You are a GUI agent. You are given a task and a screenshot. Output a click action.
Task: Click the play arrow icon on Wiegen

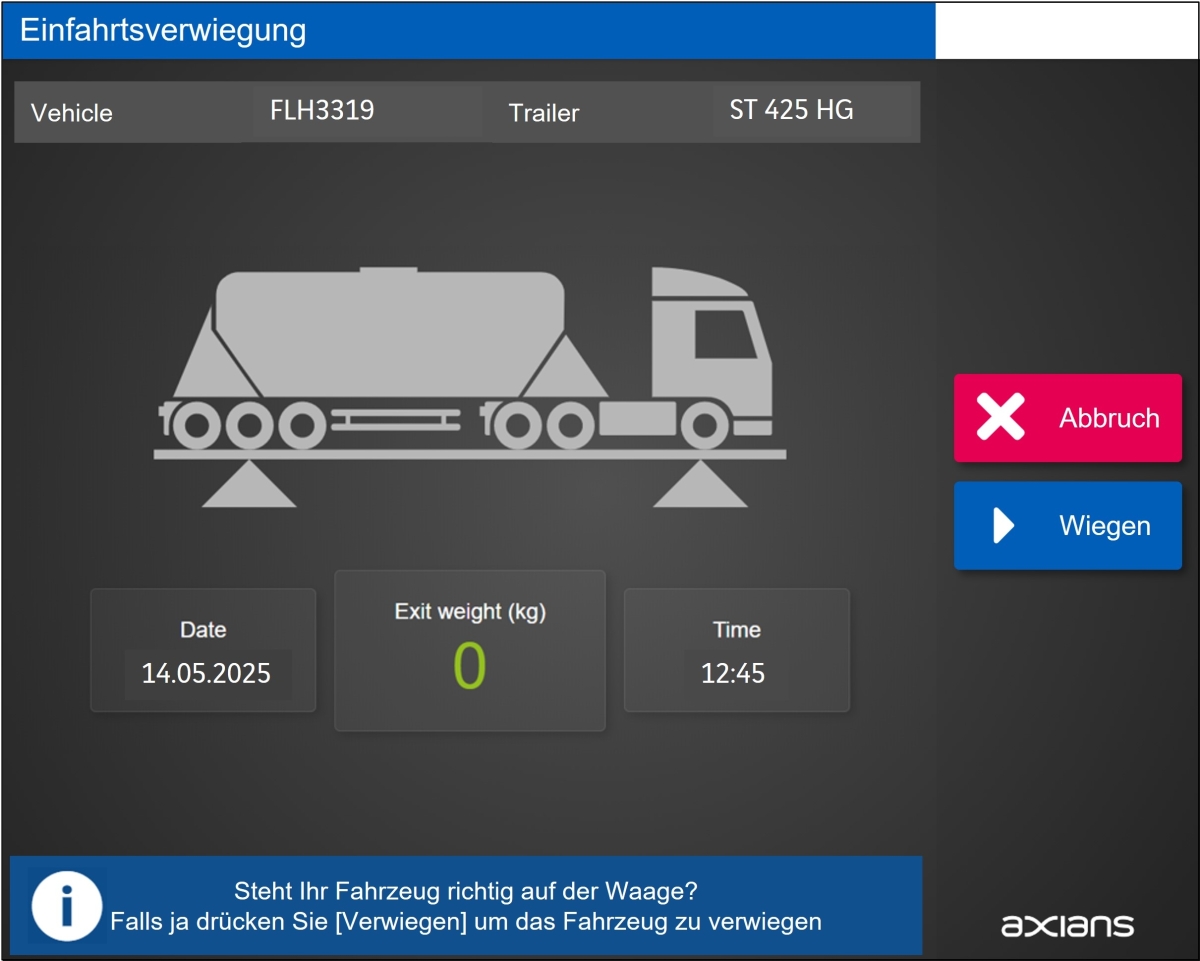click(x=1003, y=526)
